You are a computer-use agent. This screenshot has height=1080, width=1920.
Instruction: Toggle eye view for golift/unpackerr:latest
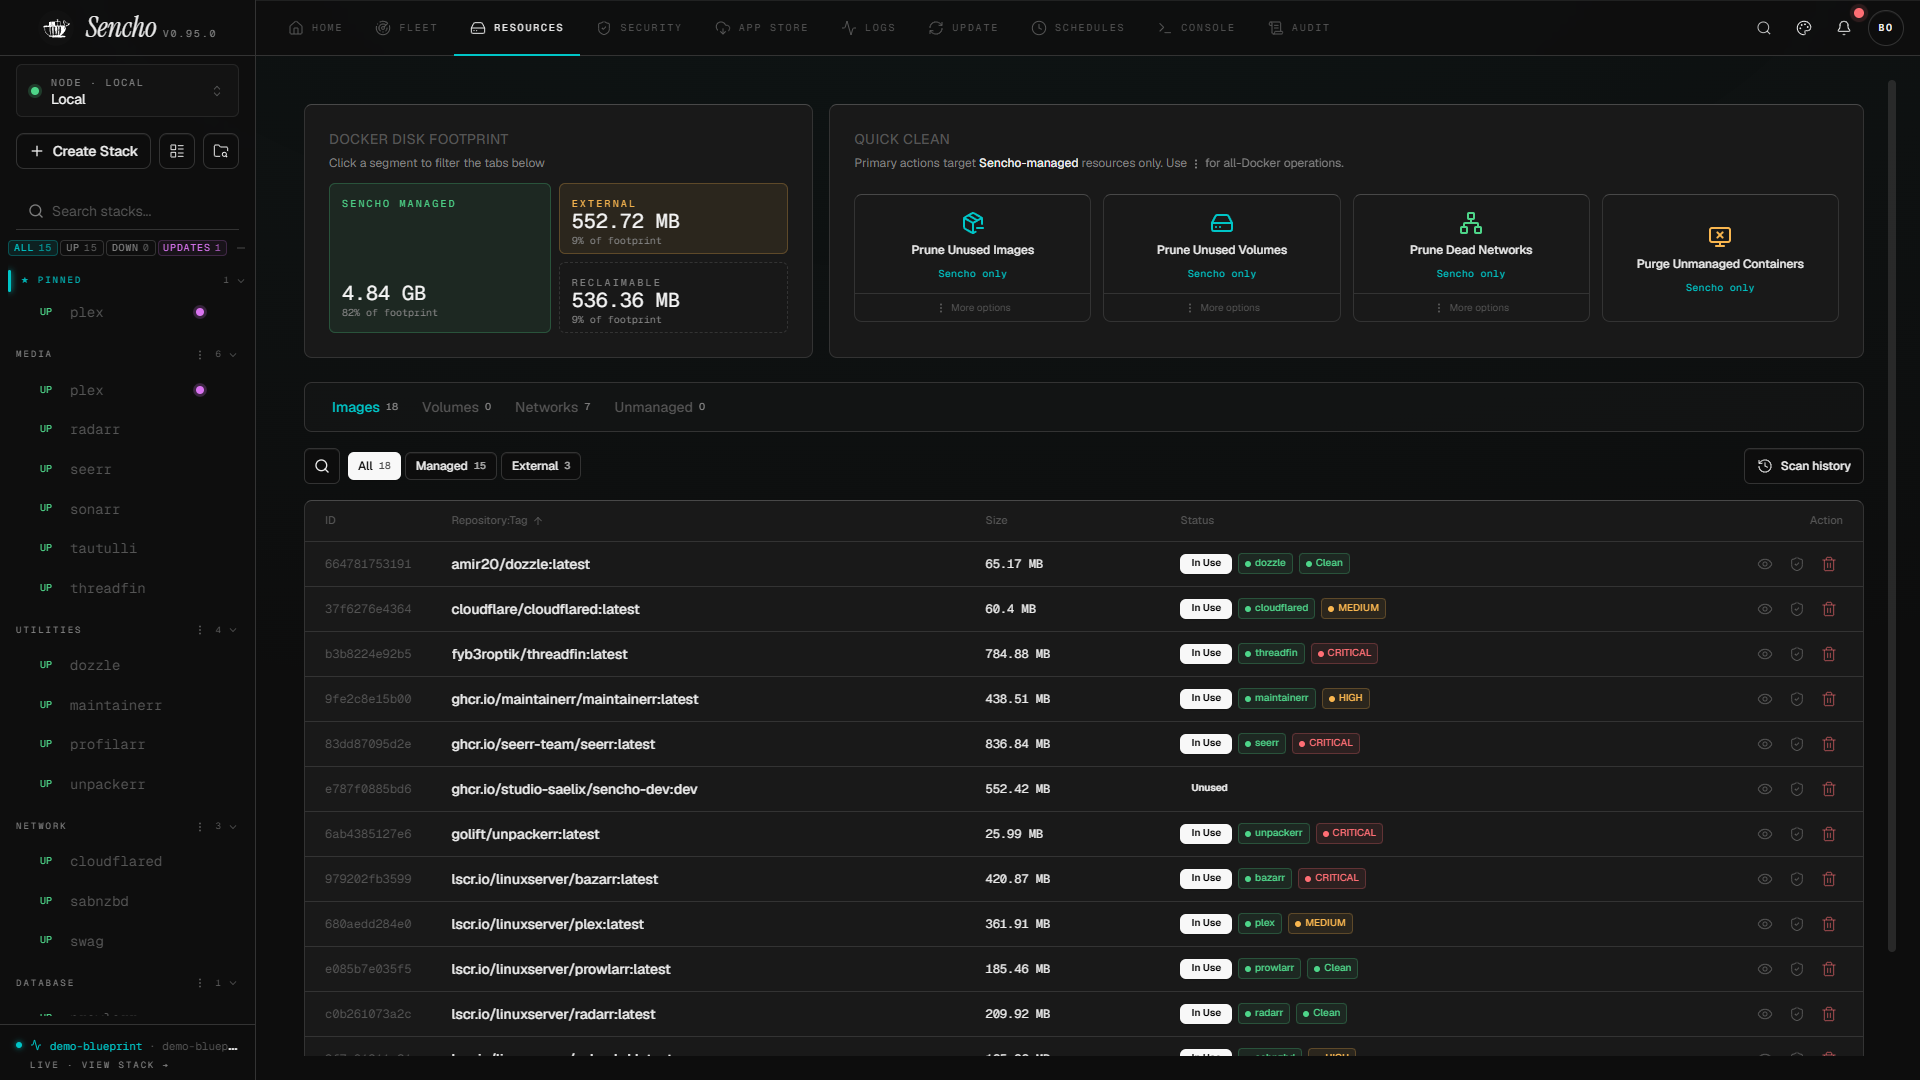click(1765, 834)
